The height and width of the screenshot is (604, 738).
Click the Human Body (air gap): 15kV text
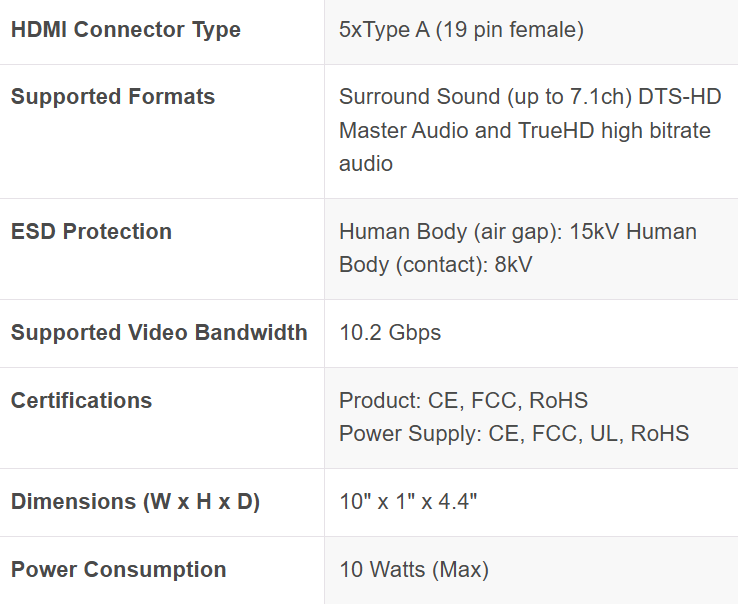coord(479,232)
